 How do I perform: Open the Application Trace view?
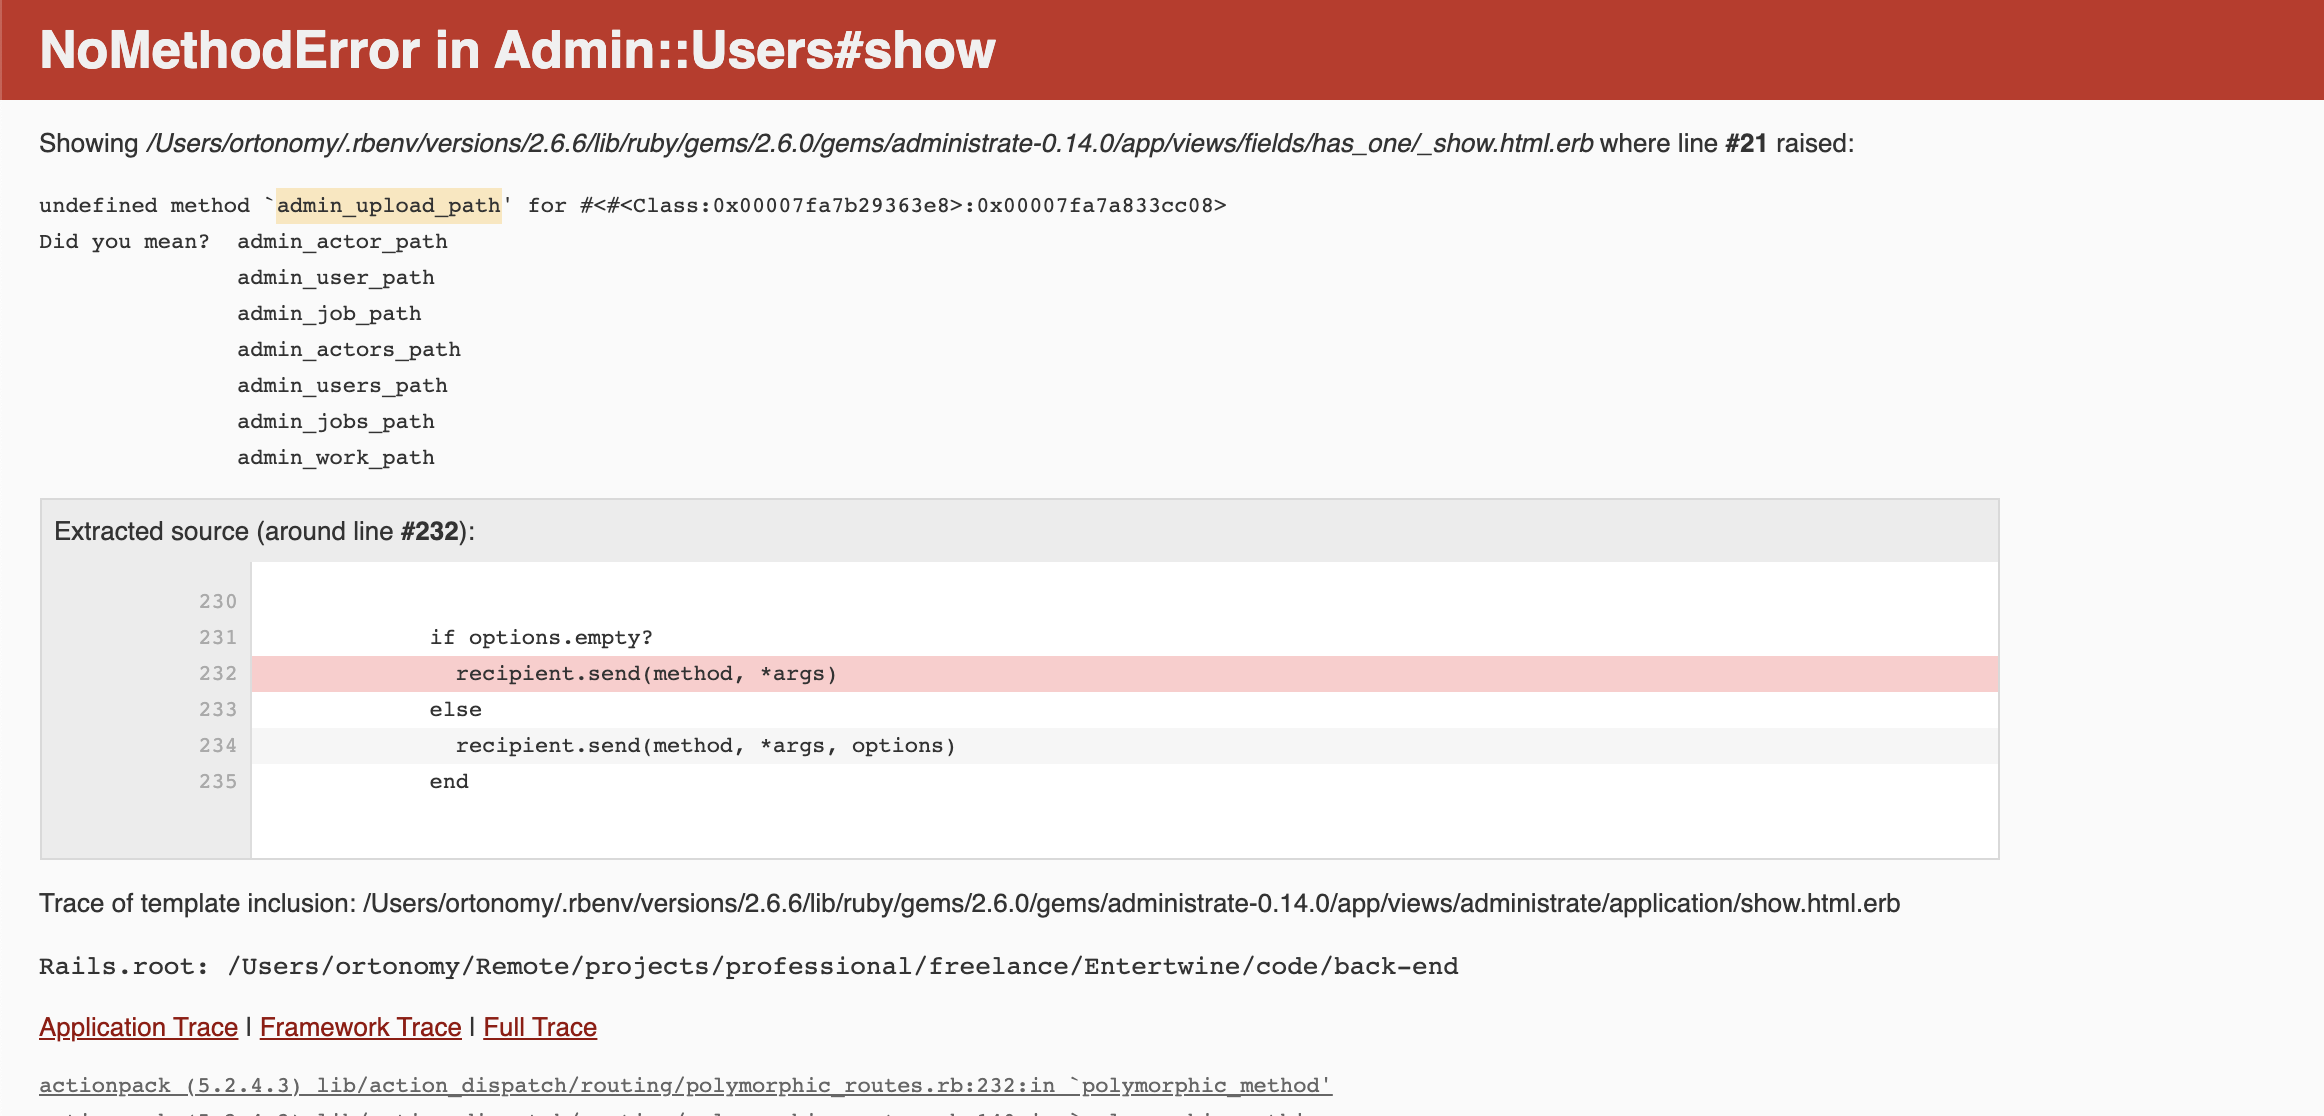click(x=137, y=1027)
